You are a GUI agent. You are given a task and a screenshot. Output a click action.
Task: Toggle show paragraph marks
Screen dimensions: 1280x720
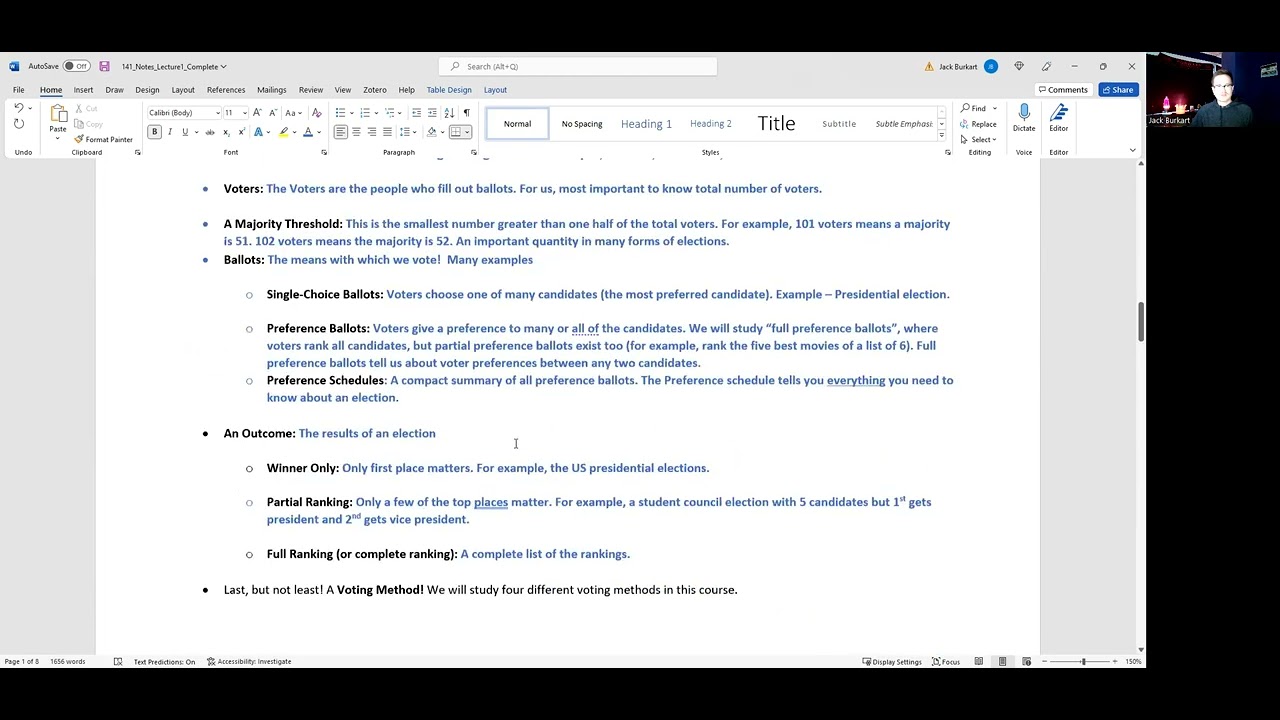466,113
